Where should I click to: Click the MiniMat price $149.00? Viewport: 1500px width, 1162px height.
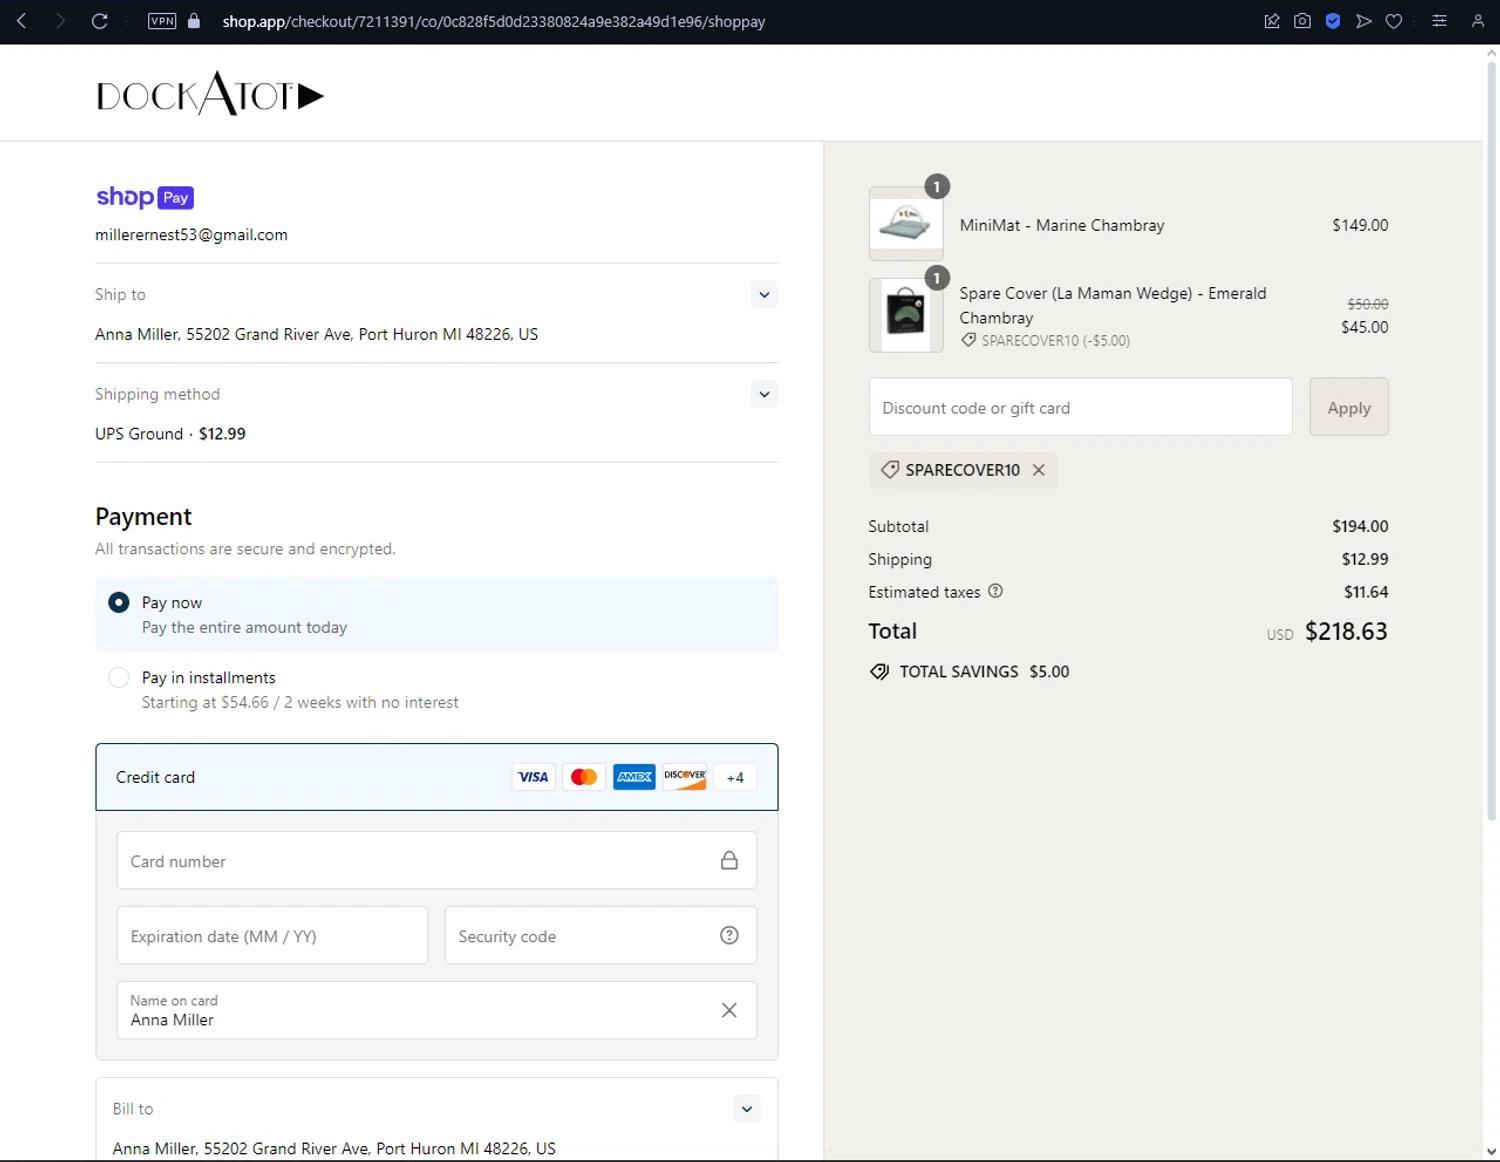coord(1360,225)
